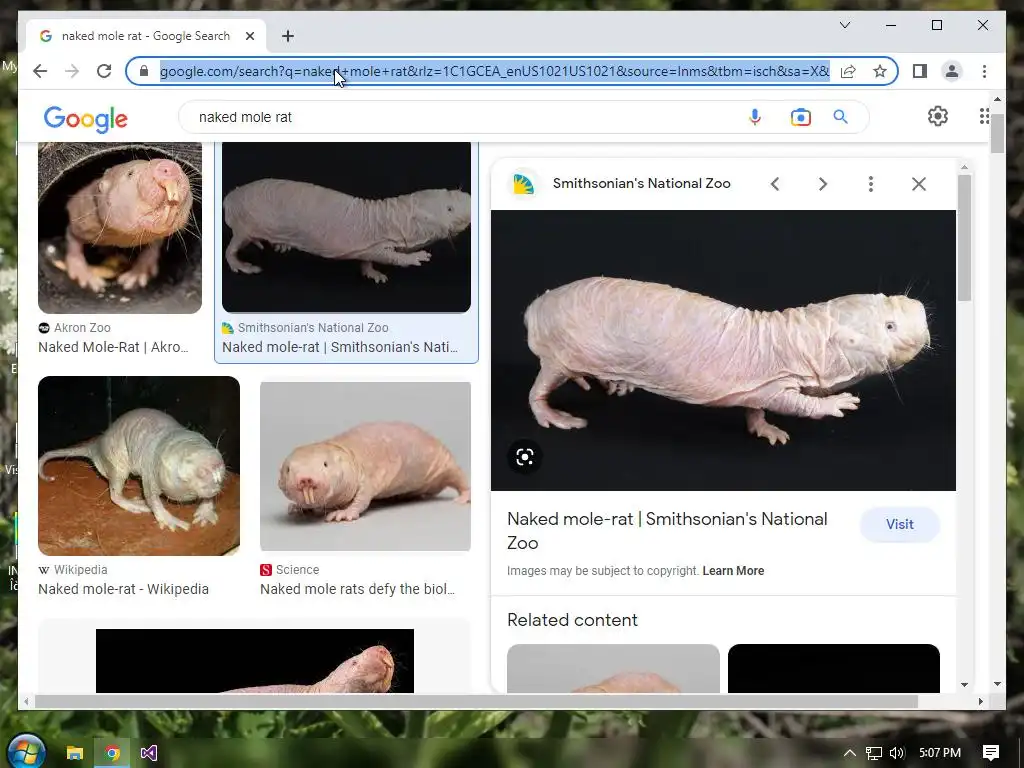
Task: Open the notification action center
Action: [x=991, y=753]
